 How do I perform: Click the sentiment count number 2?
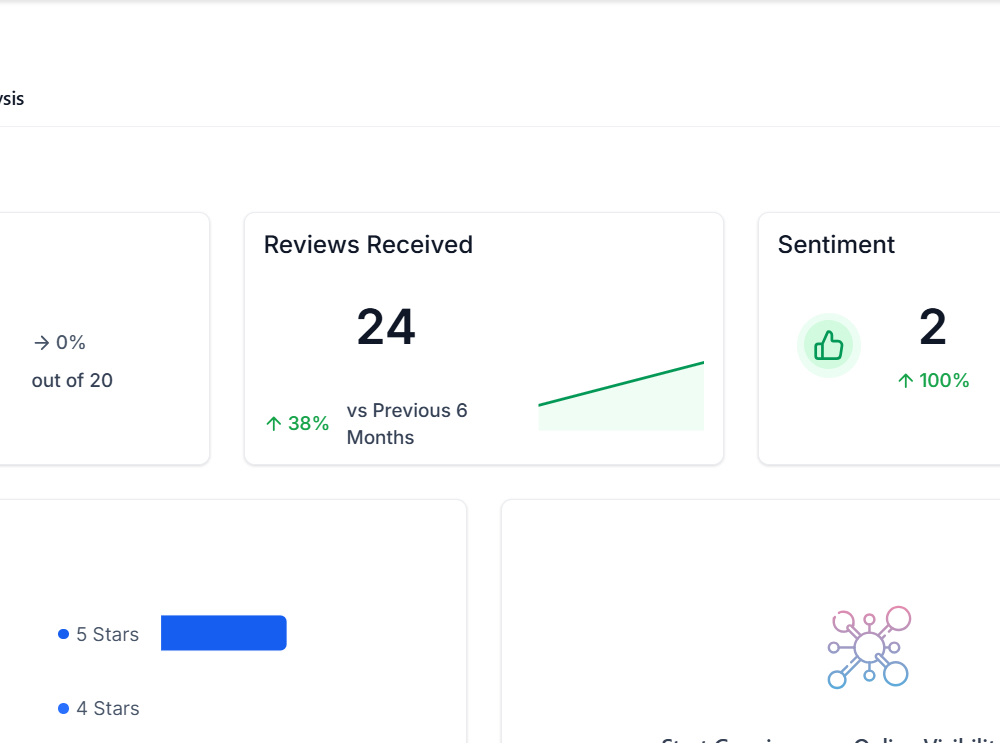[932, 327]
